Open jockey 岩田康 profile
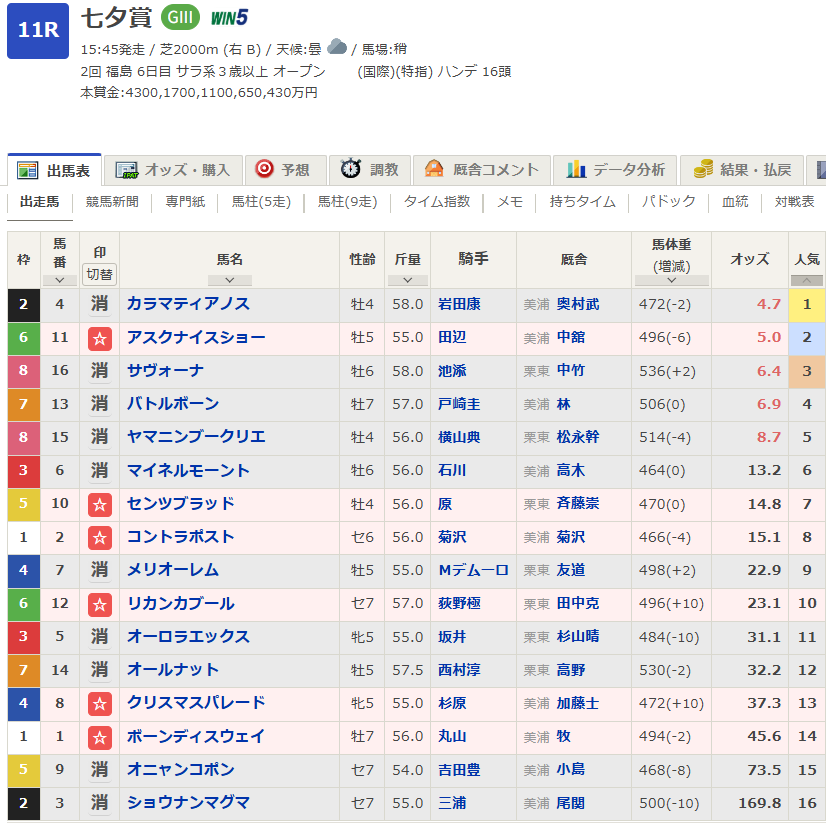 click(x=459, y=304)
